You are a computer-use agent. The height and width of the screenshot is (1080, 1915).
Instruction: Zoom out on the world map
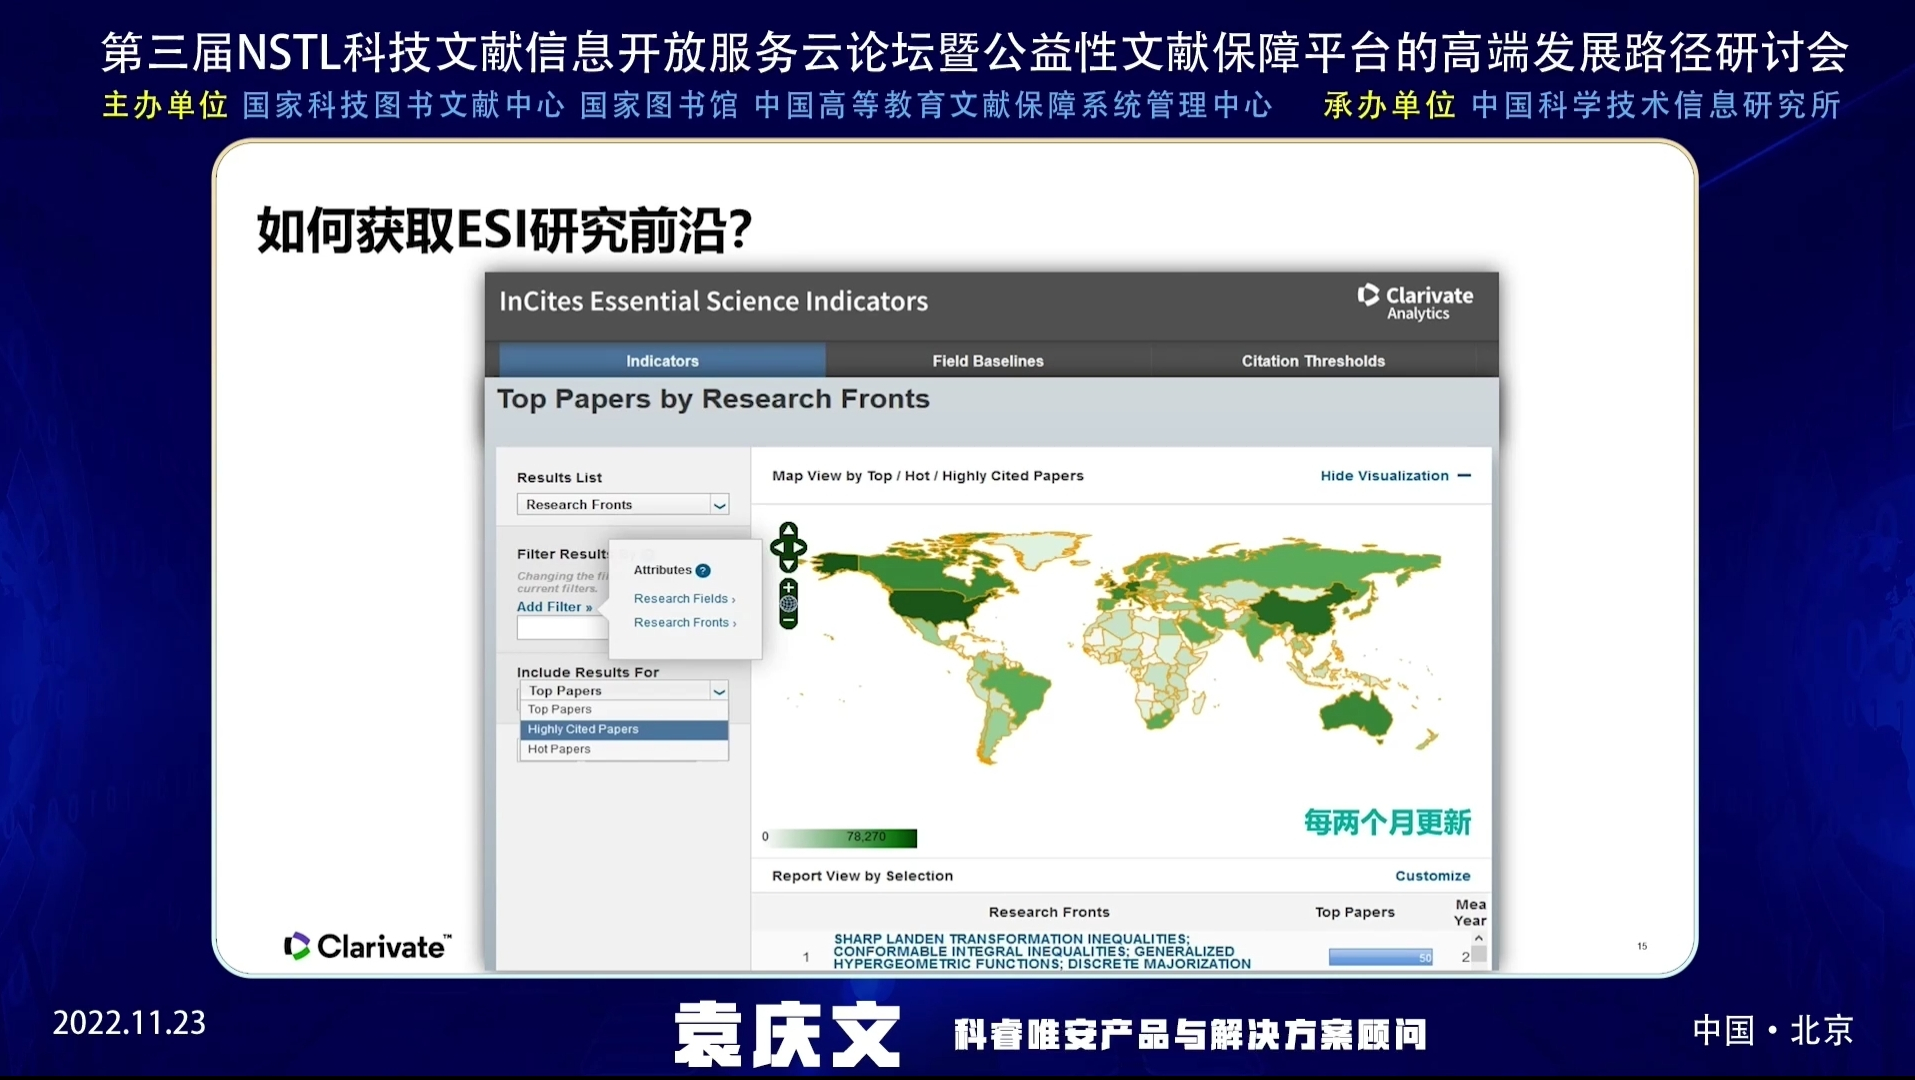[788, 621]
